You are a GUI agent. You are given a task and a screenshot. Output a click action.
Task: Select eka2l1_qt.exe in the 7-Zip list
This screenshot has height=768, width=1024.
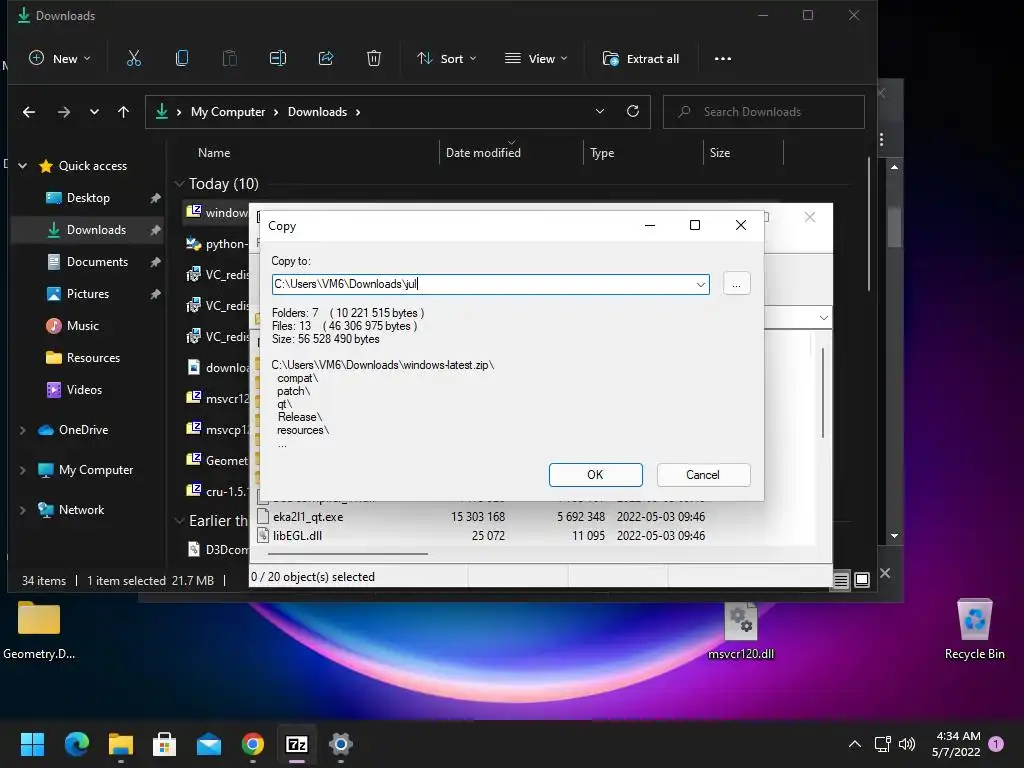(308, 517)
